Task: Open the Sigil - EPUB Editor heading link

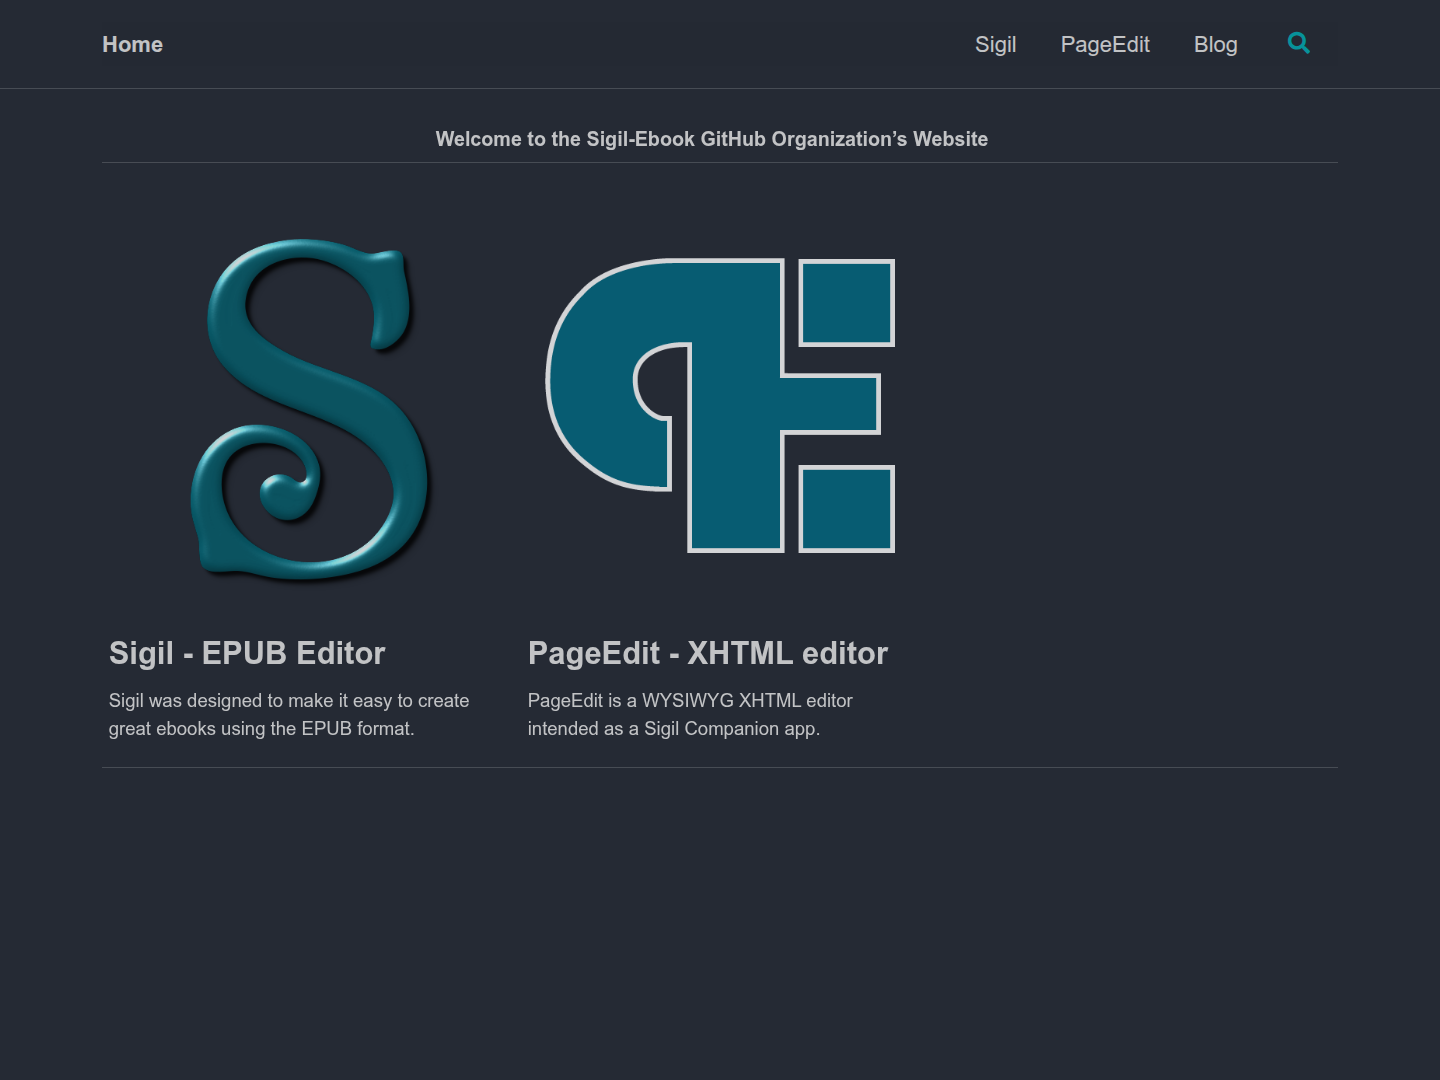Action: click(x=247, y=653)
